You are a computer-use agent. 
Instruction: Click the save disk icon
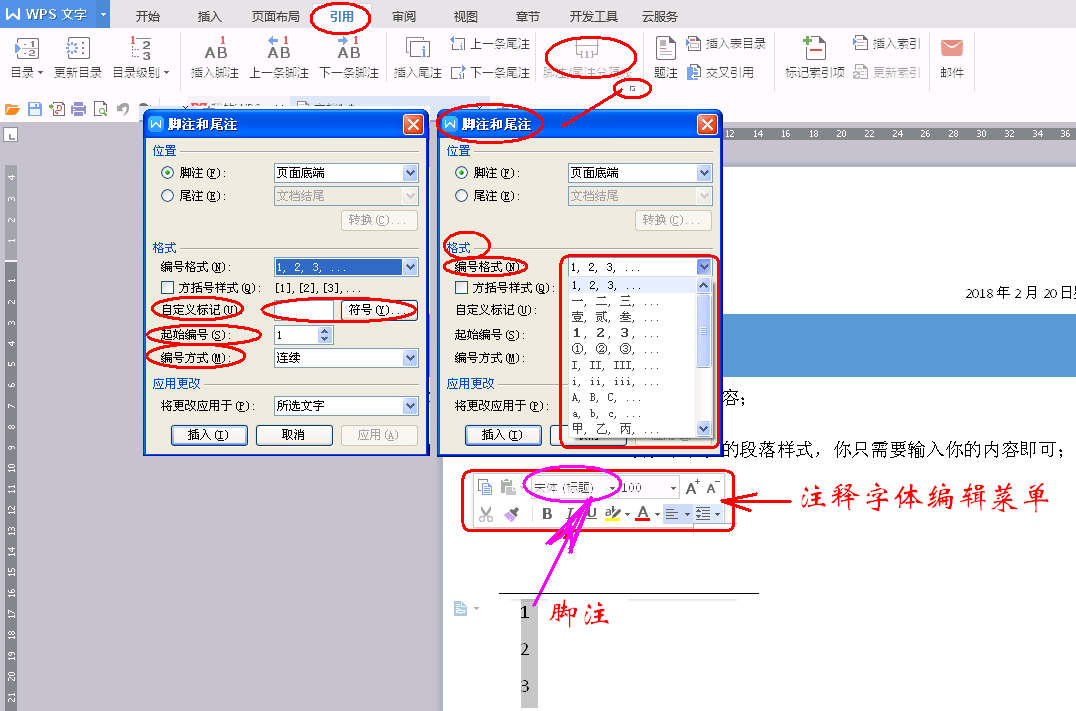click(x=35, y=109)
